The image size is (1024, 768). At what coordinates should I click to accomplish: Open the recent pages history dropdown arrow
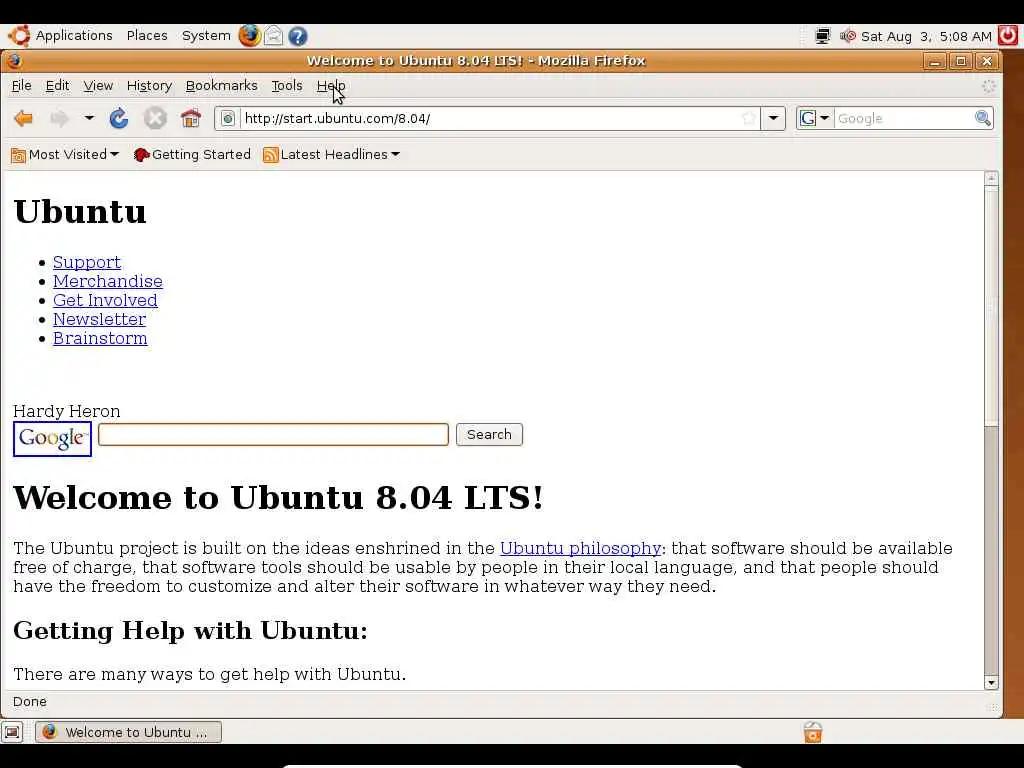[x=89, y=118]
